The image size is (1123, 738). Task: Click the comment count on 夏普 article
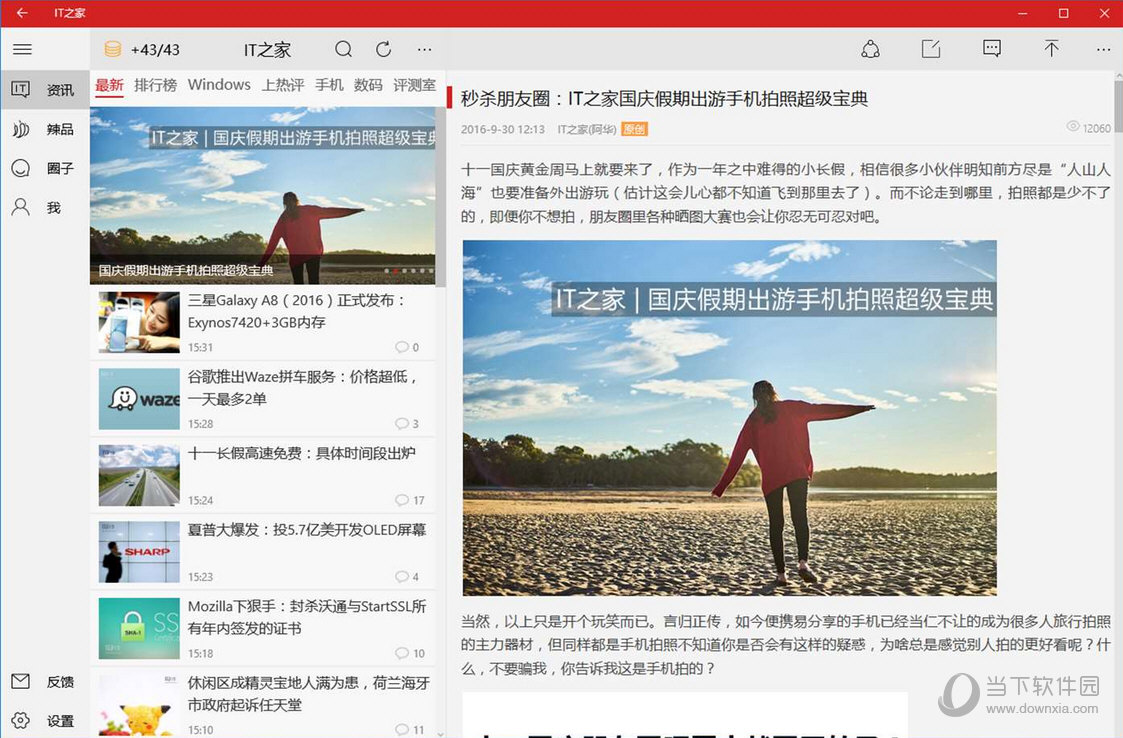pos(407,577)
